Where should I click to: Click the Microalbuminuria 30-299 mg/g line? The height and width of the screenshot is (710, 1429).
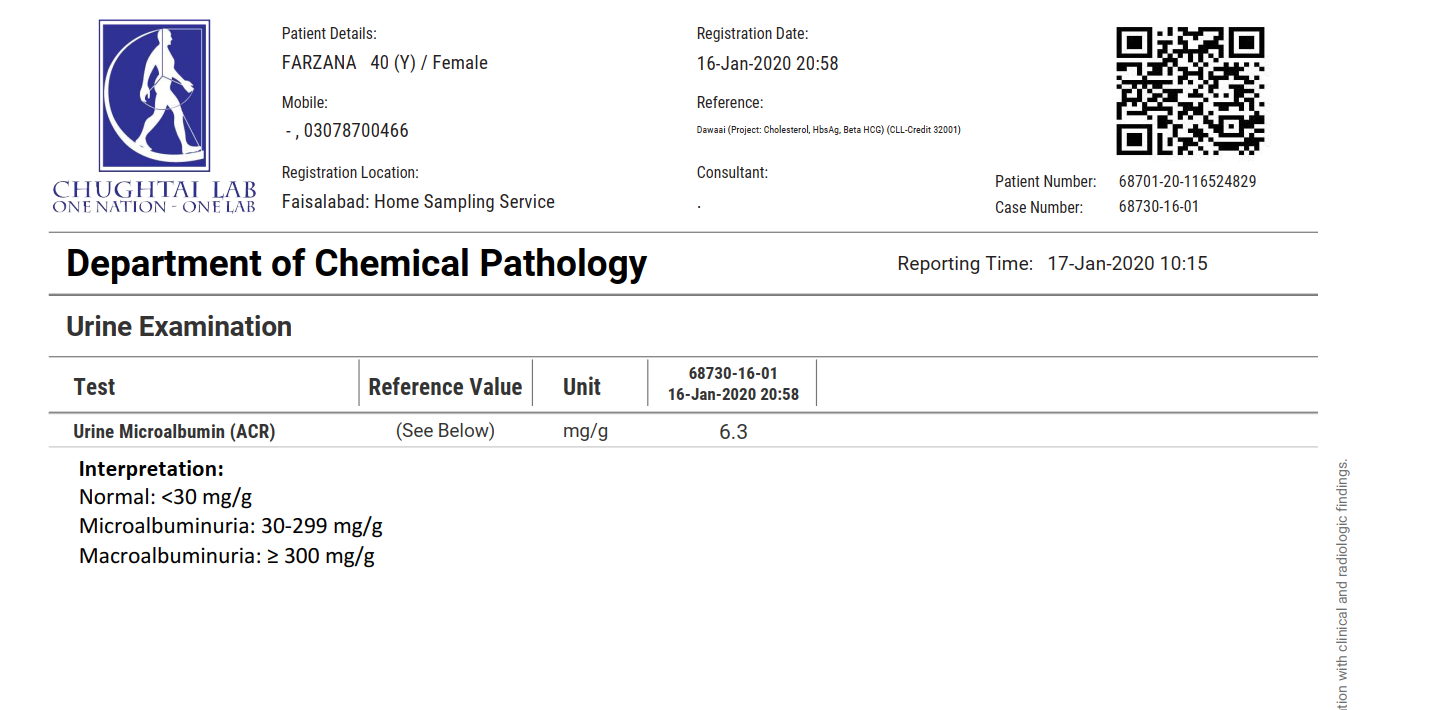[x=231, y=526]
